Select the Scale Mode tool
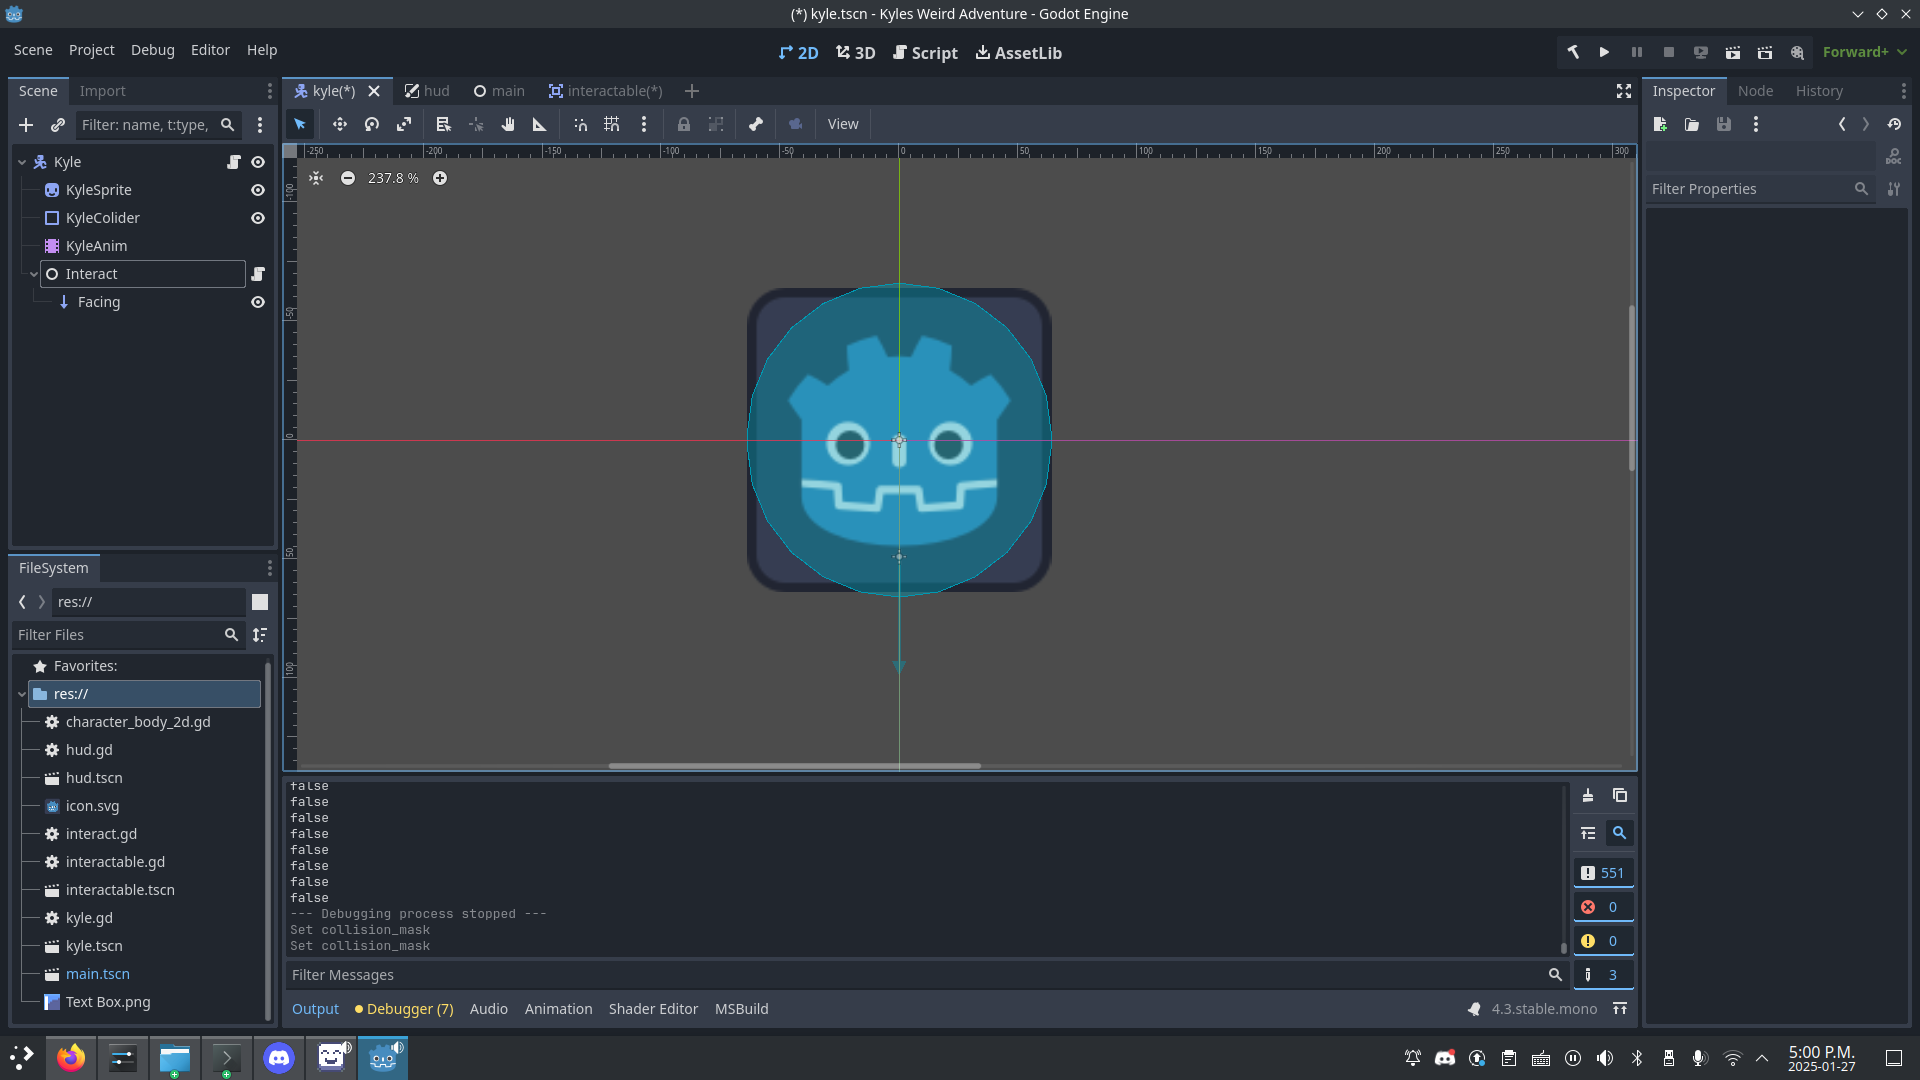Viewport: 1920px width, 1080px height. pos(404,124)
